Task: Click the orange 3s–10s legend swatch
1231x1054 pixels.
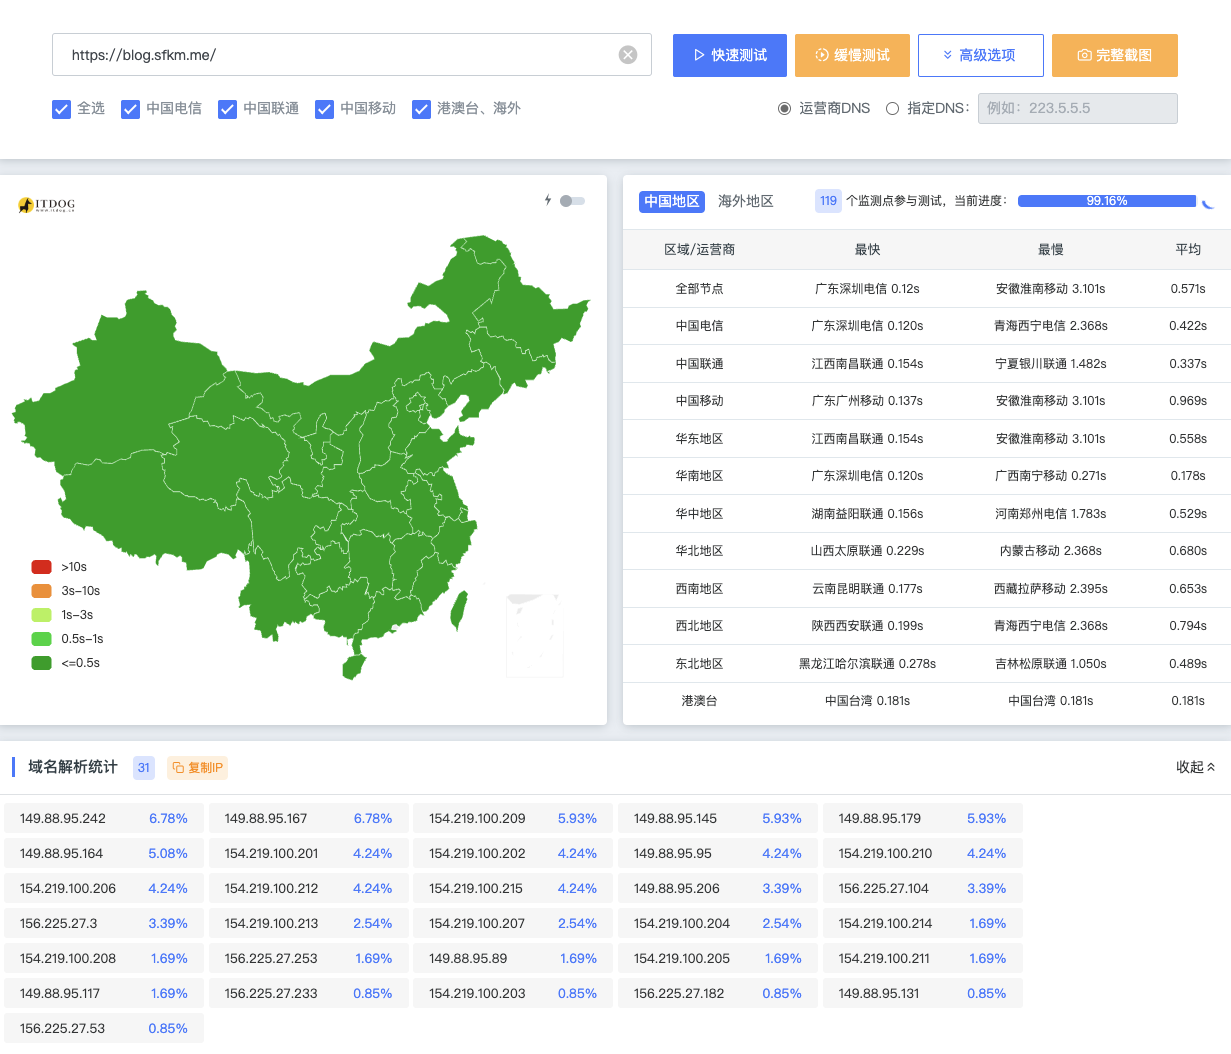Action: 41,591
